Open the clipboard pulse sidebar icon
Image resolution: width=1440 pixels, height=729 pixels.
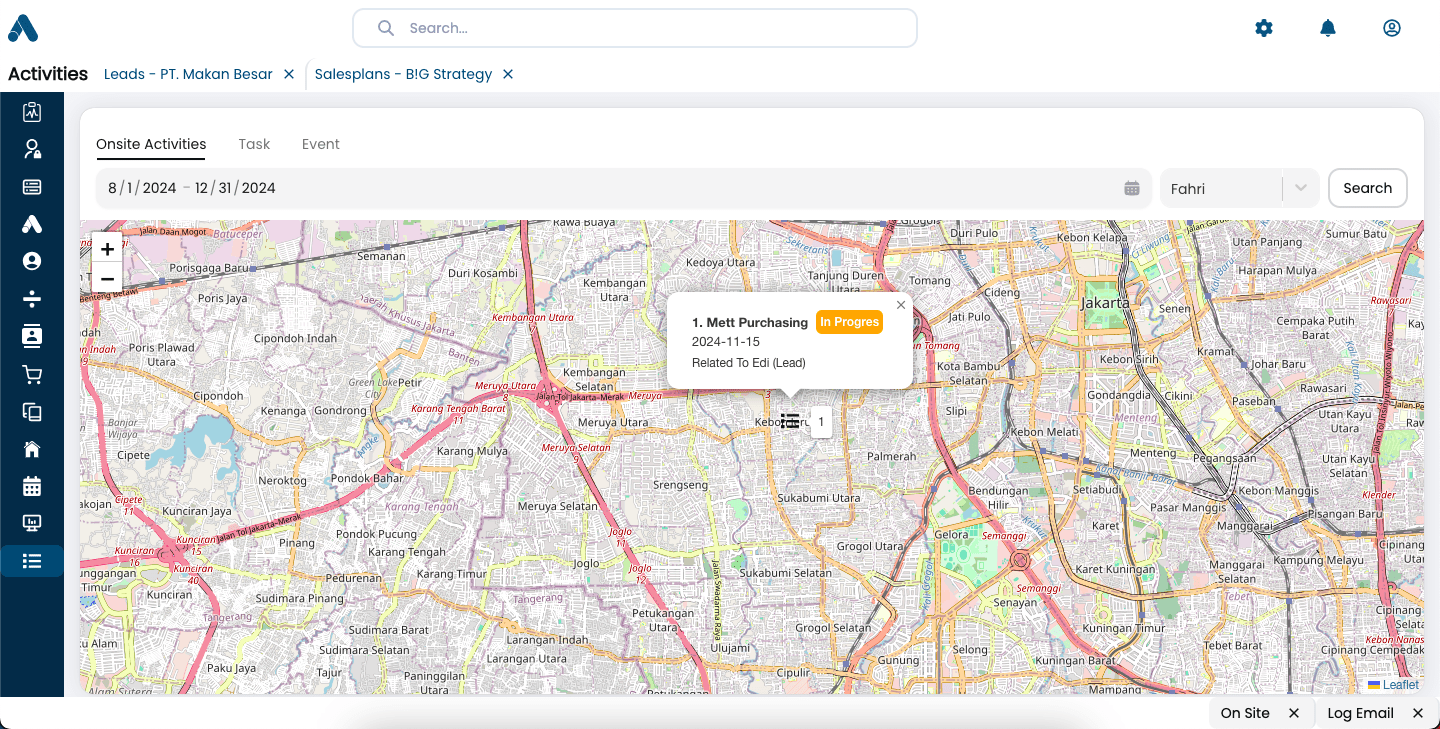pos(32,112)
